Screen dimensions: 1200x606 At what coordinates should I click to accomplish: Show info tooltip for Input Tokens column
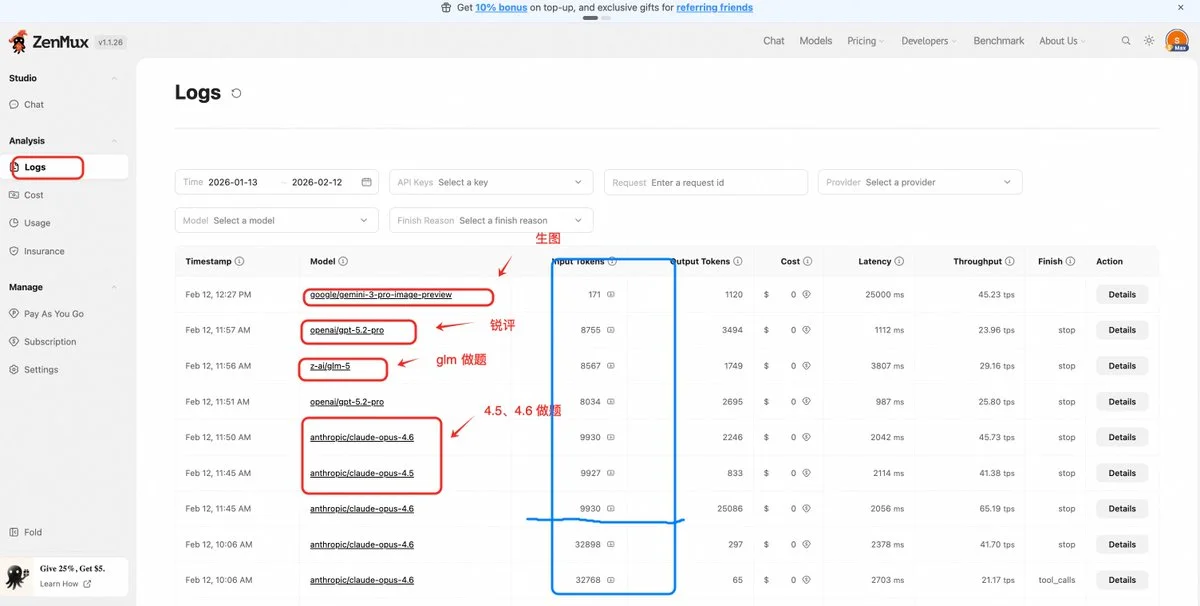tap(612, 262)
